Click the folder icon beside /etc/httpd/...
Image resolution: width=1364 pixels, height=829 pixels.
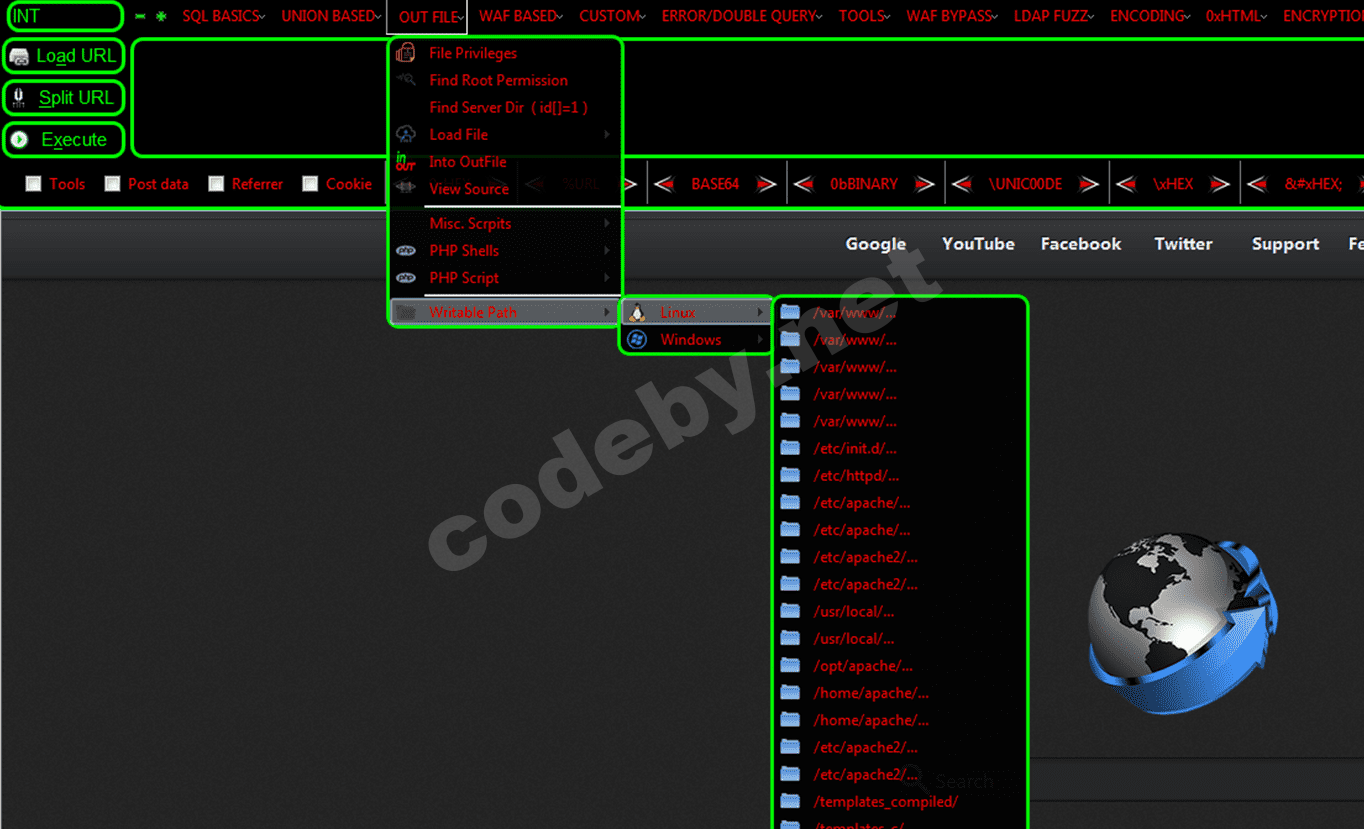point(790,475)
